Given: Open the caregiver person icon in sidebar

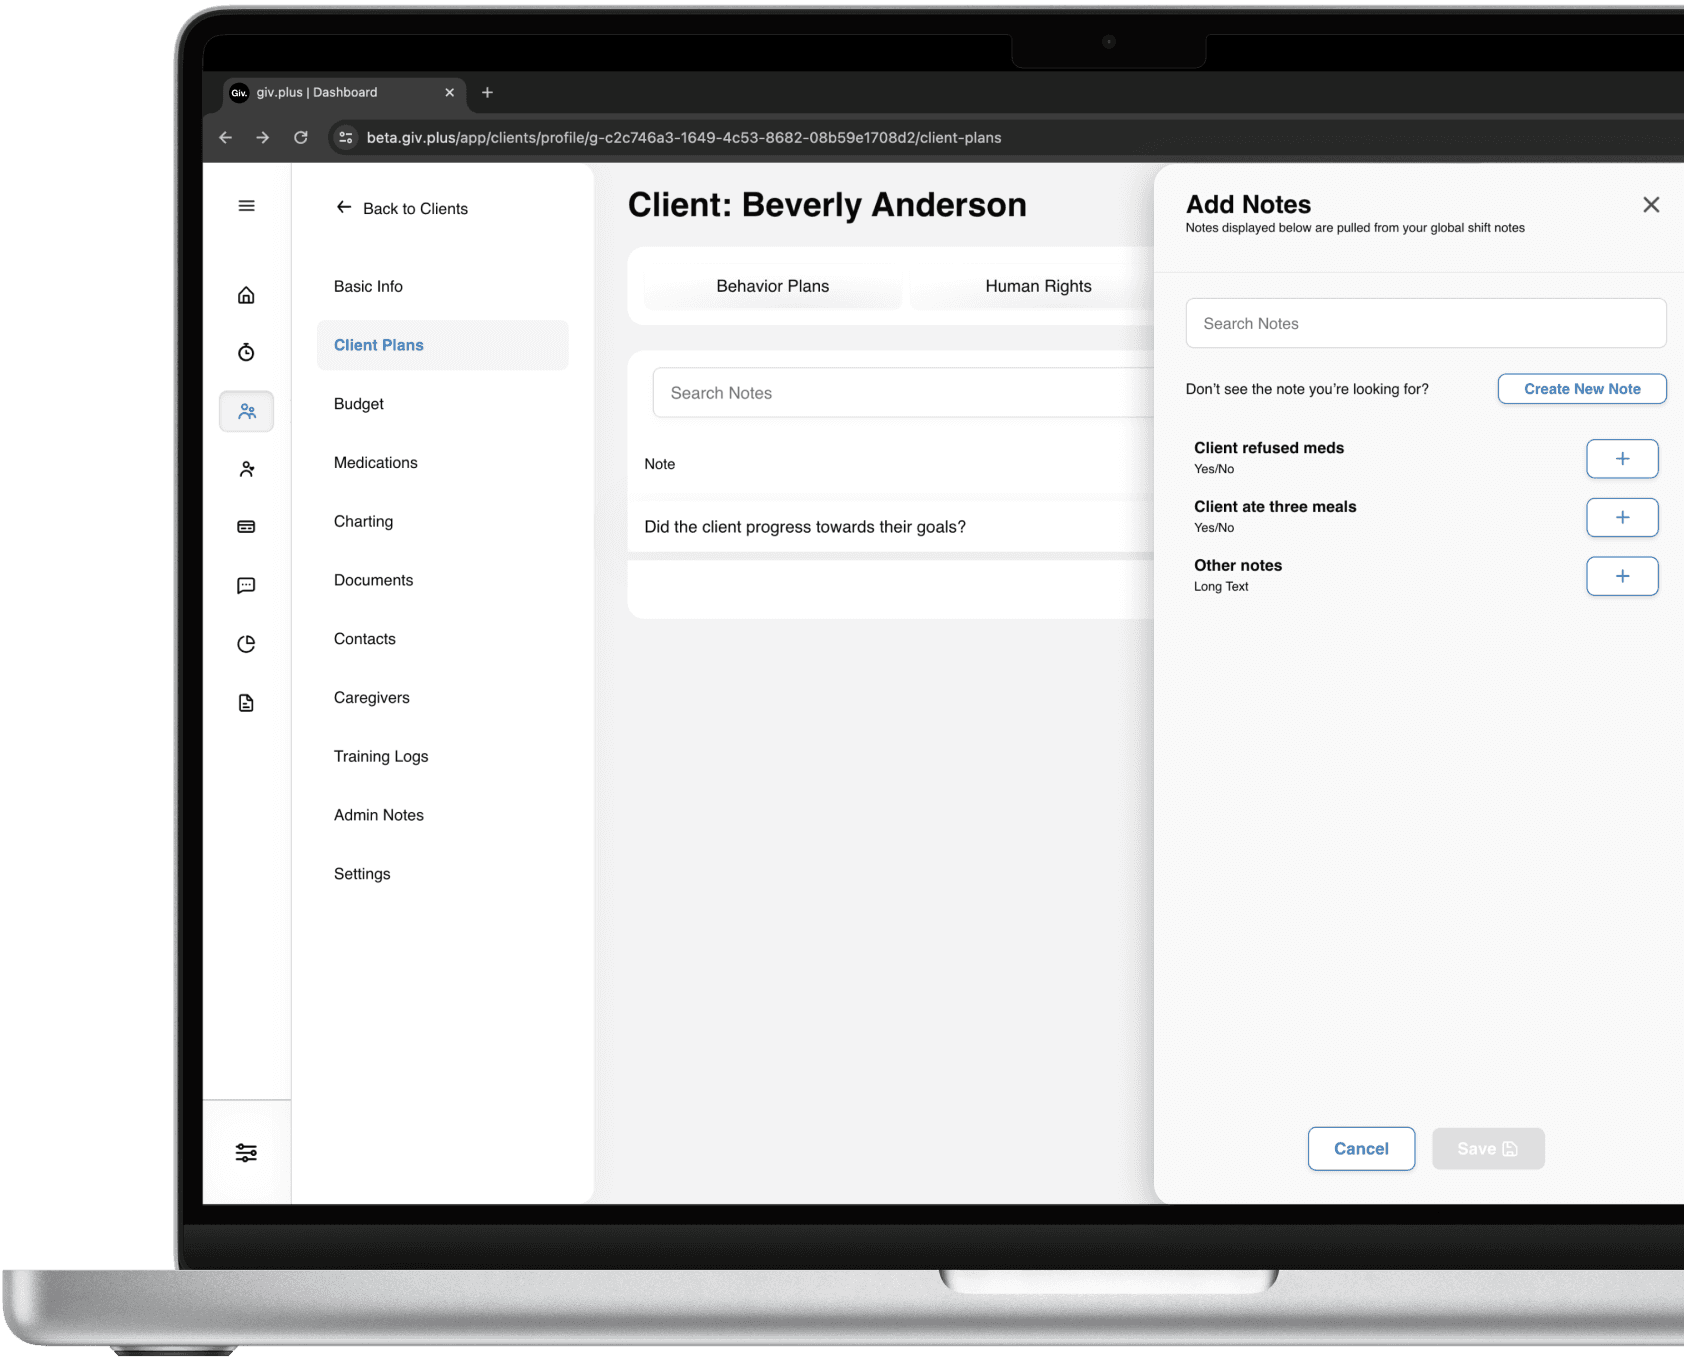Looking at the screenshot, I should [x=246, y=468].
